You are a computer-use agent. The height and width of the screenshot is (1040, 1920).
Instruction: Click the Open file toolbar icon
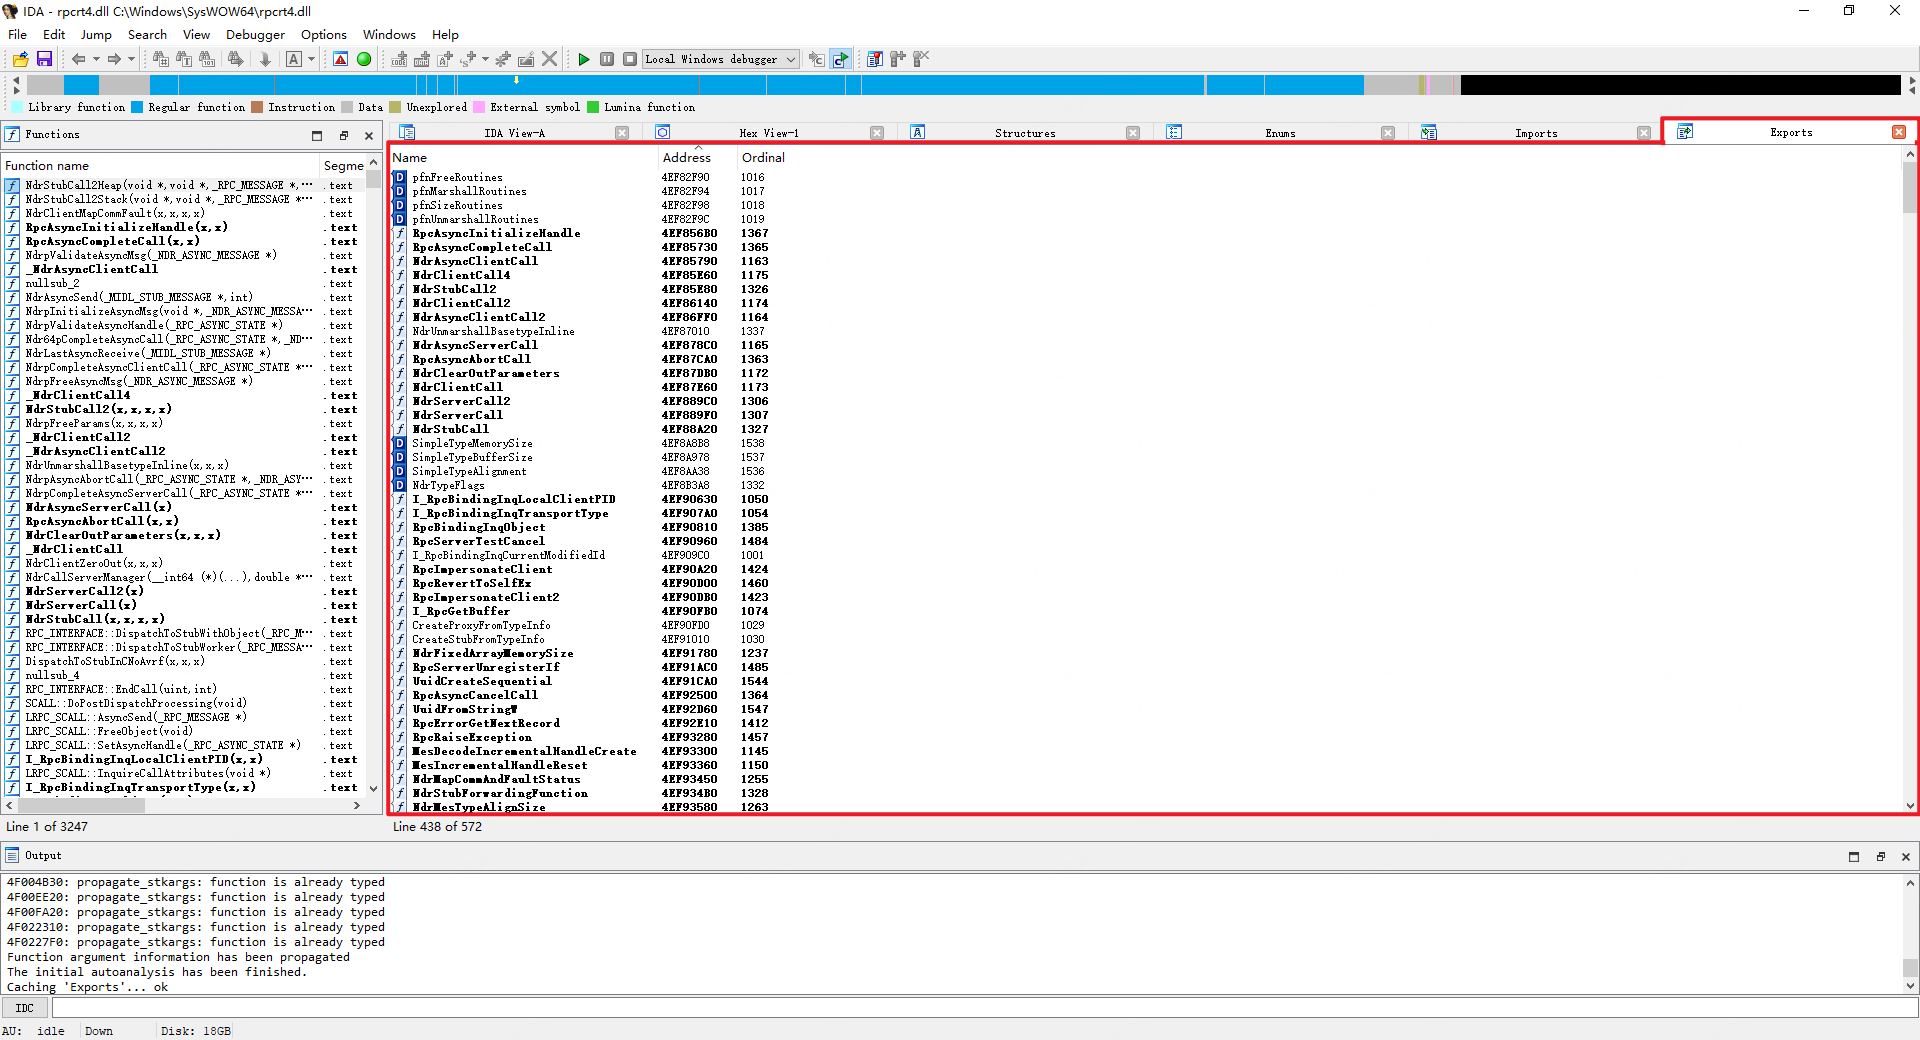[20, 60]
